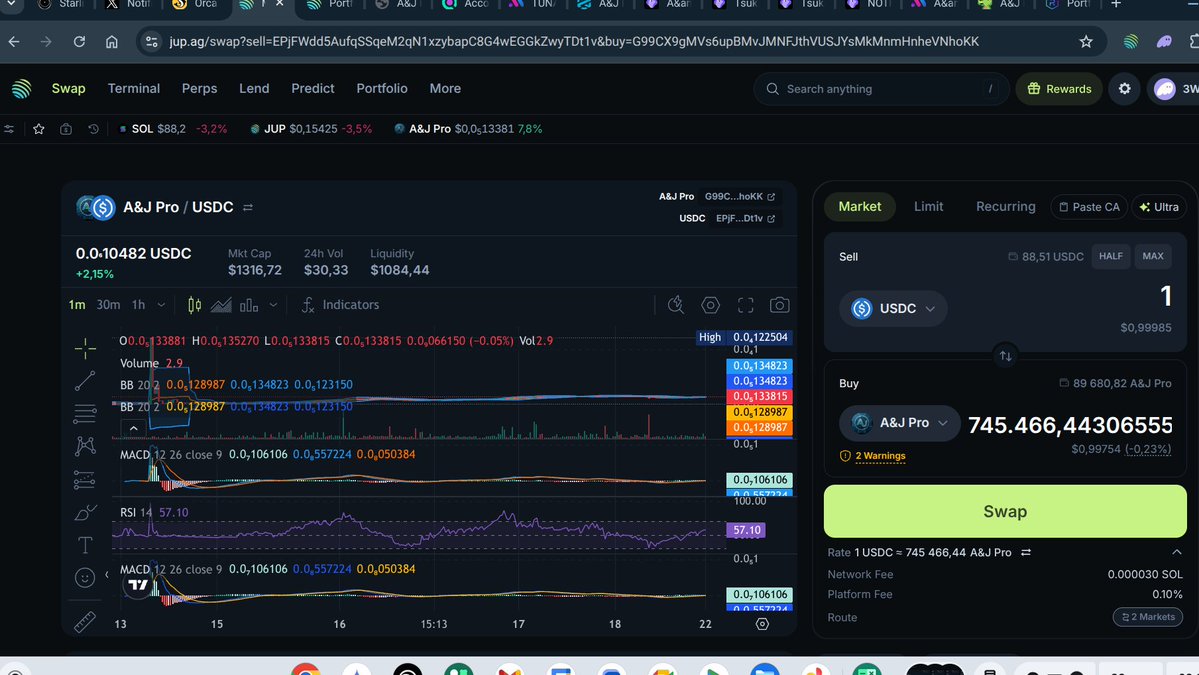
Task: Select the area chart type icon
Action: tap(221, 305)
